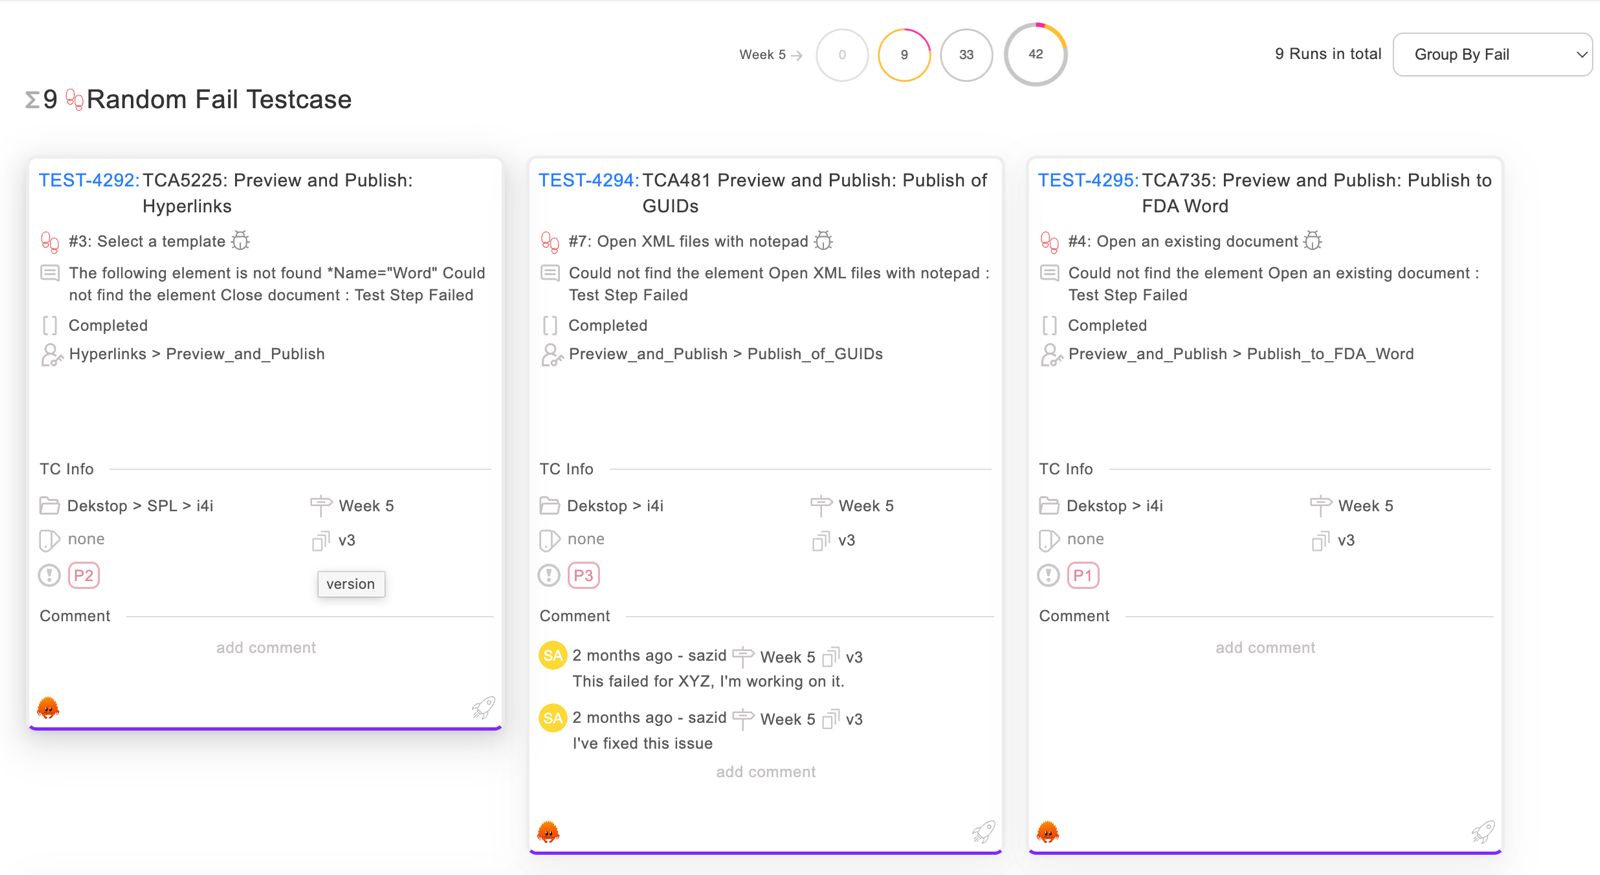The image size is (1600, 875).
Task: Open the Group By Fail dropdown
Action: (x=1492, y=55)
